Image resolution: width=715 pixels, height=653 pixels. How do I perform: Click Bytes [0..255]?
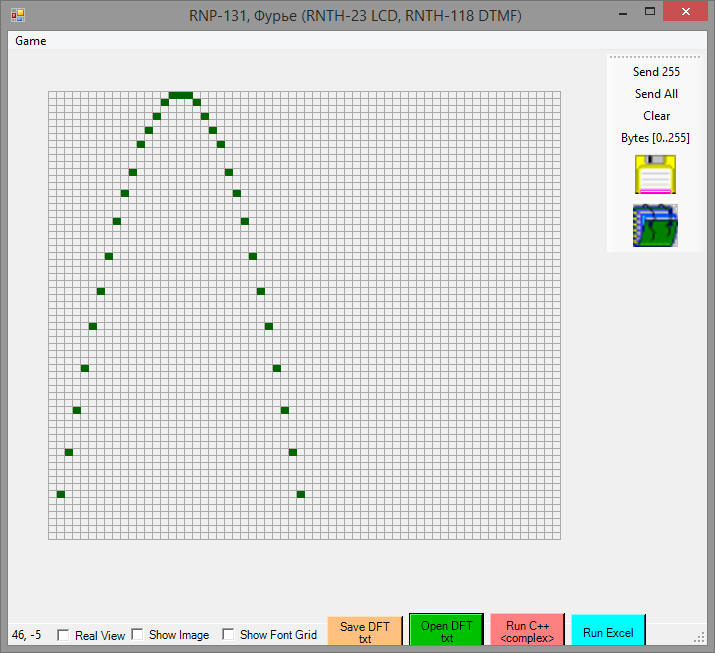coord(655,138)
